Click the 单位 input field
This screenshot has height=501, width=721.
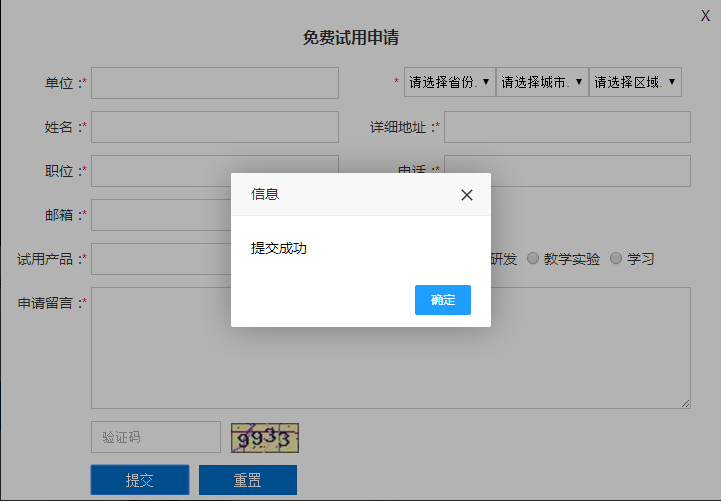click(x=214, y=83)
